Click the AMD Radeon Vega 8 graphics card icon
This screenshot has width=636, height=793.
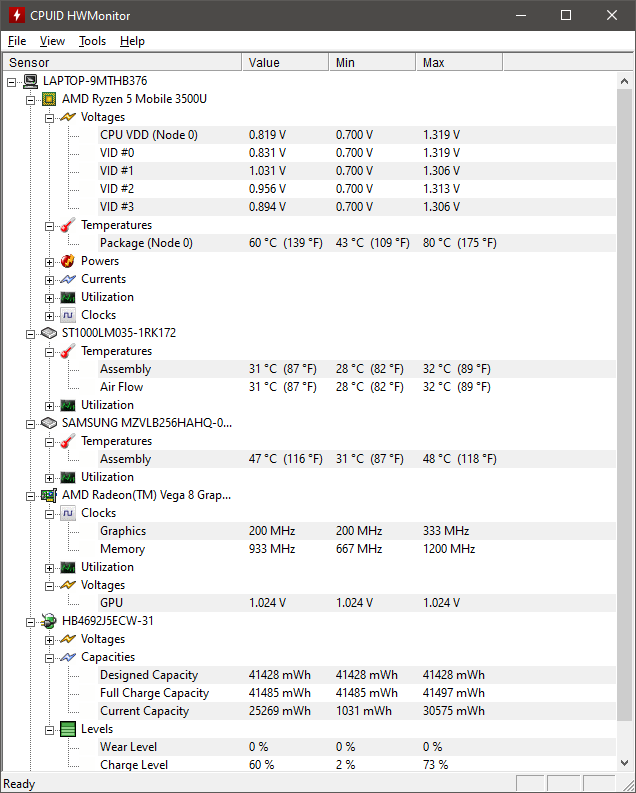pyautogui.click(x=49, y=495)
